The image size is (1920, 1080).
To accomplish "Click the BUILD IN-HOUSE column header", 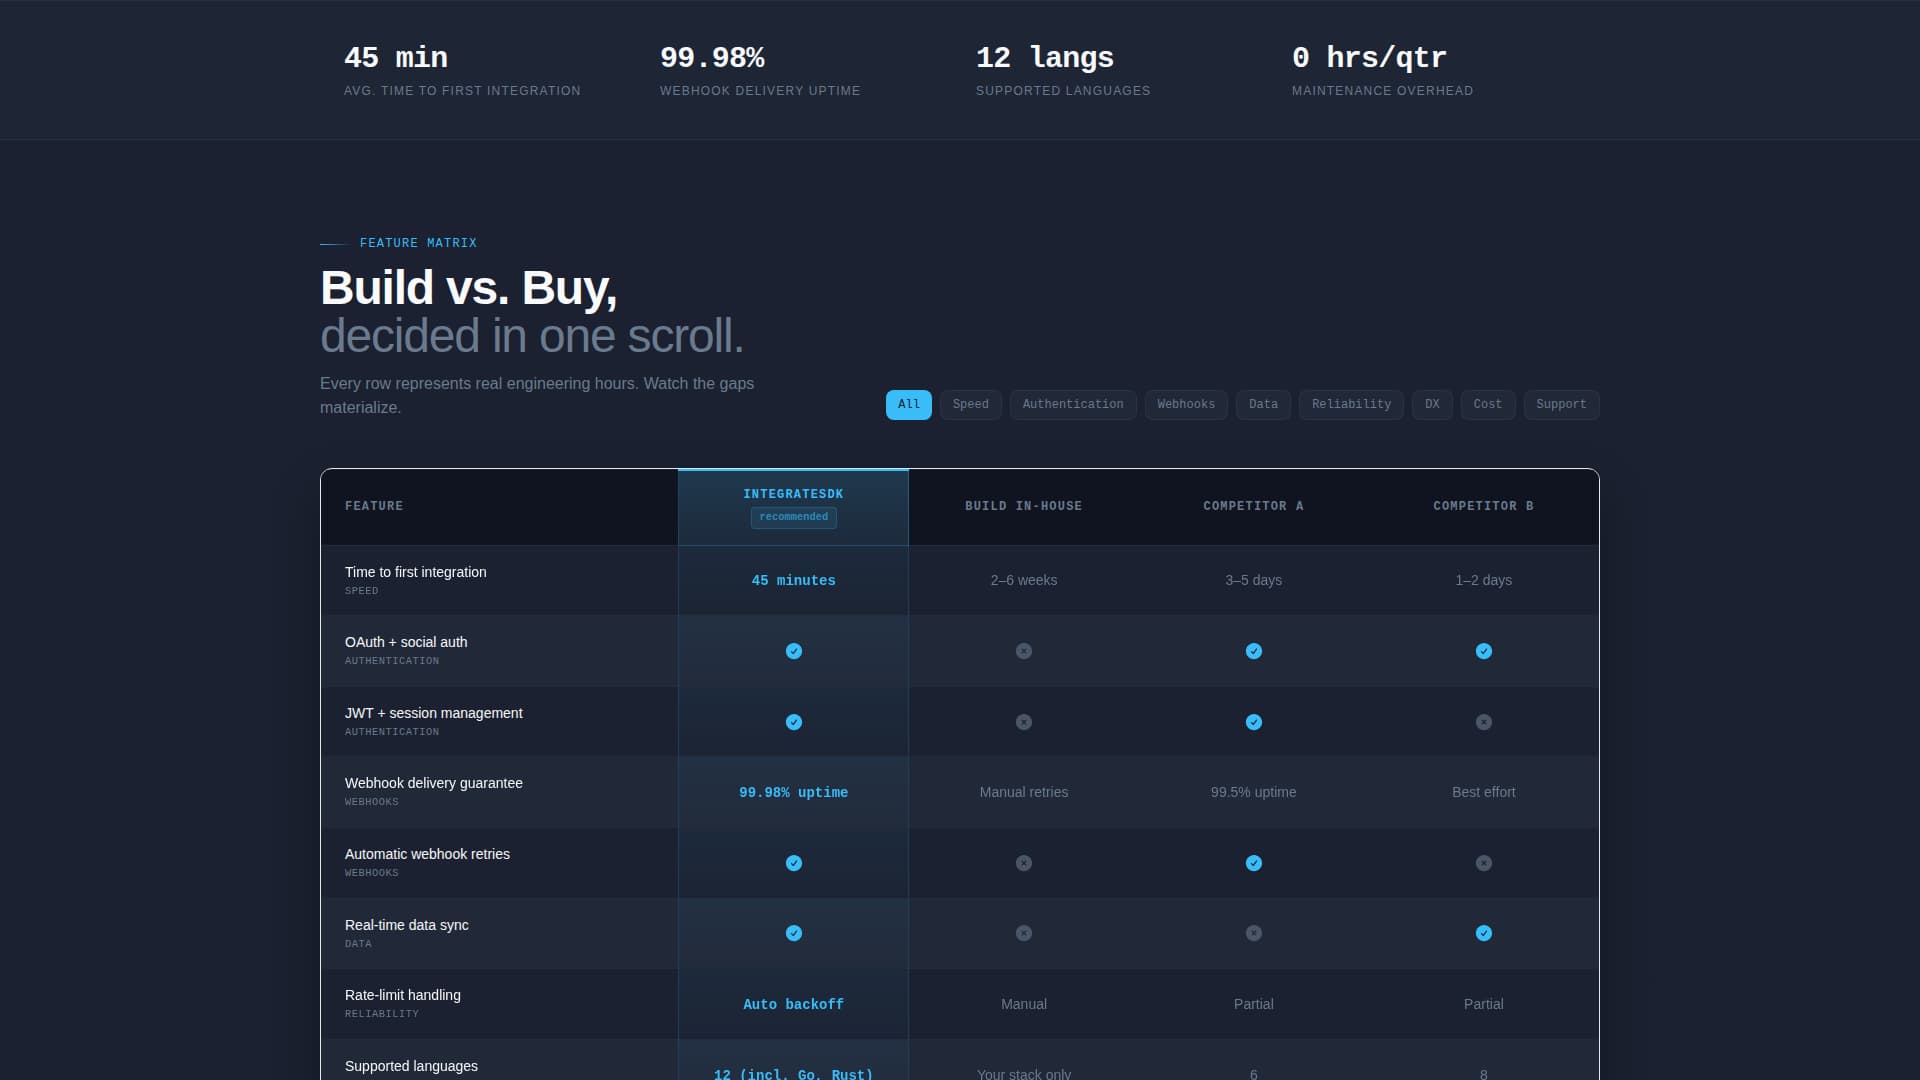I will 1023,506.
